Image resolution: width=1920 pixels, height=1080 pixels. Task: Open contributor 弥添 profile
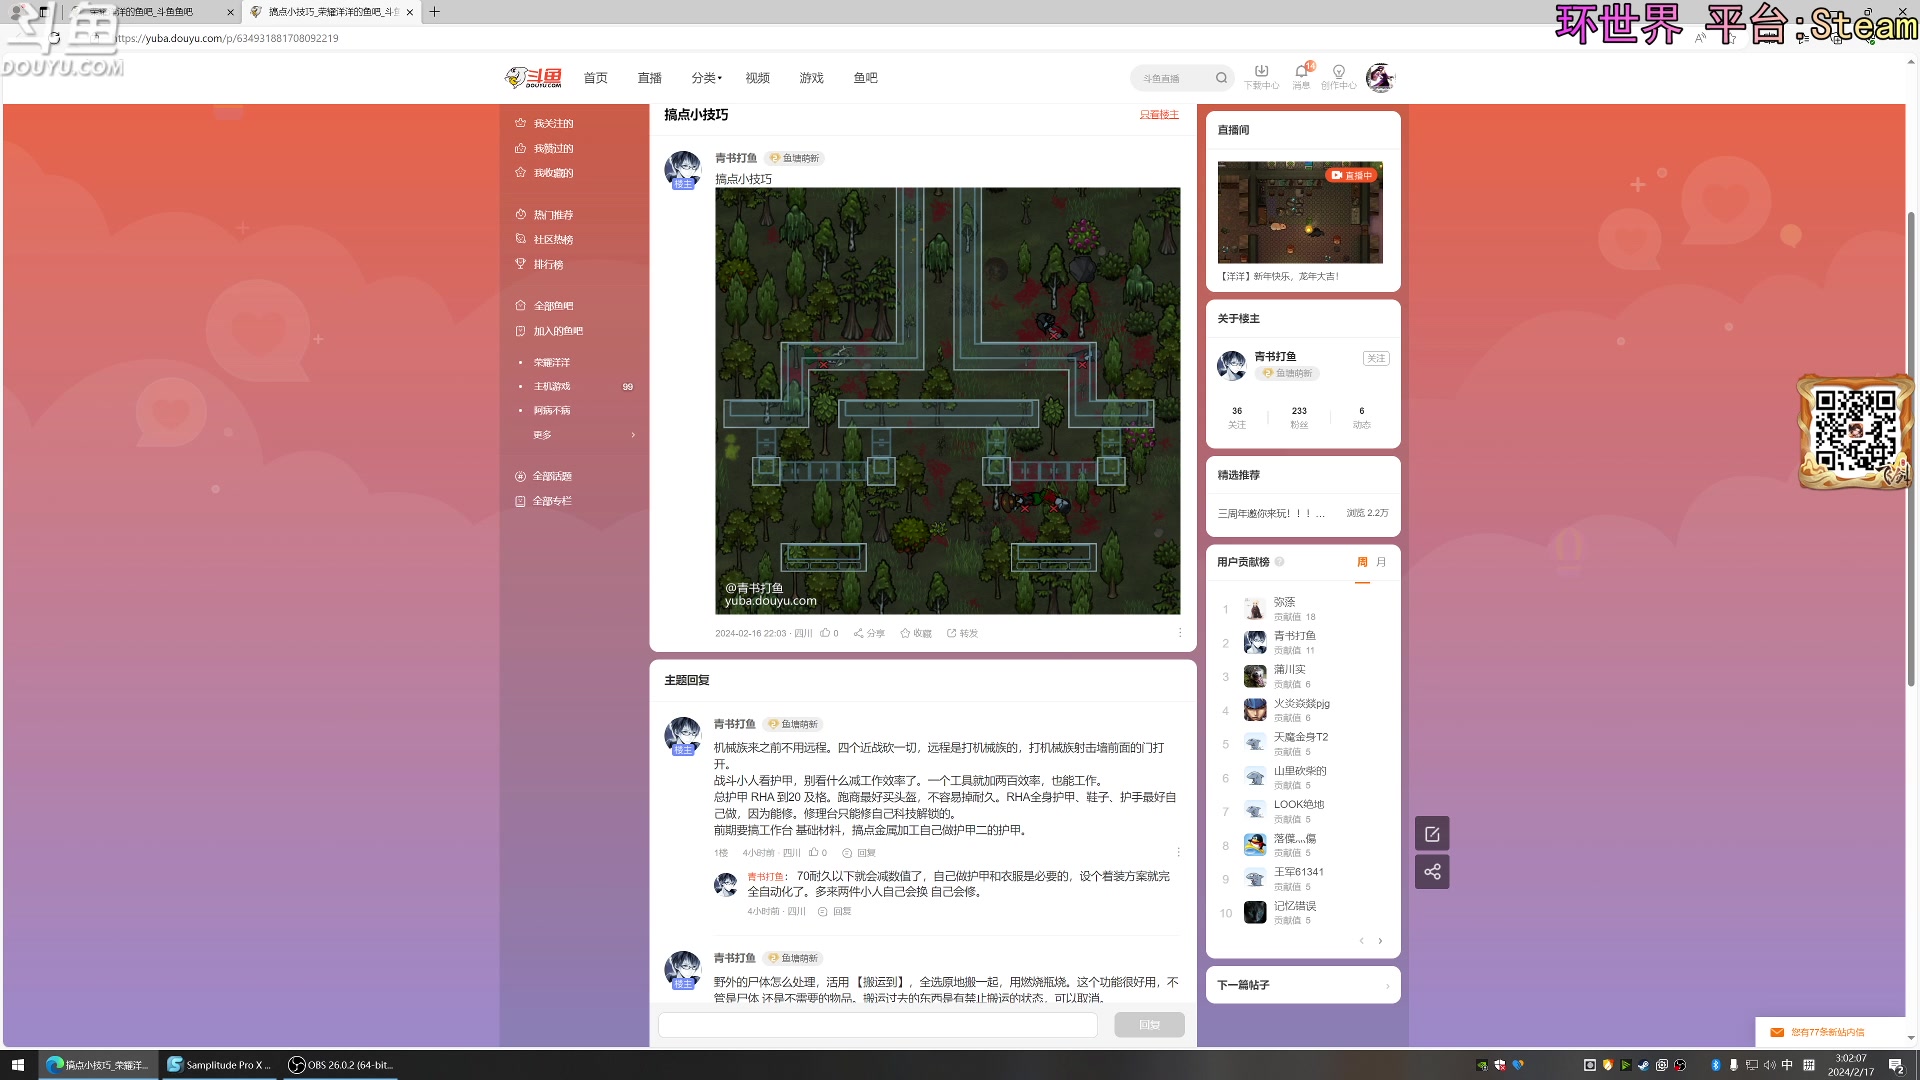point(1283,602)
